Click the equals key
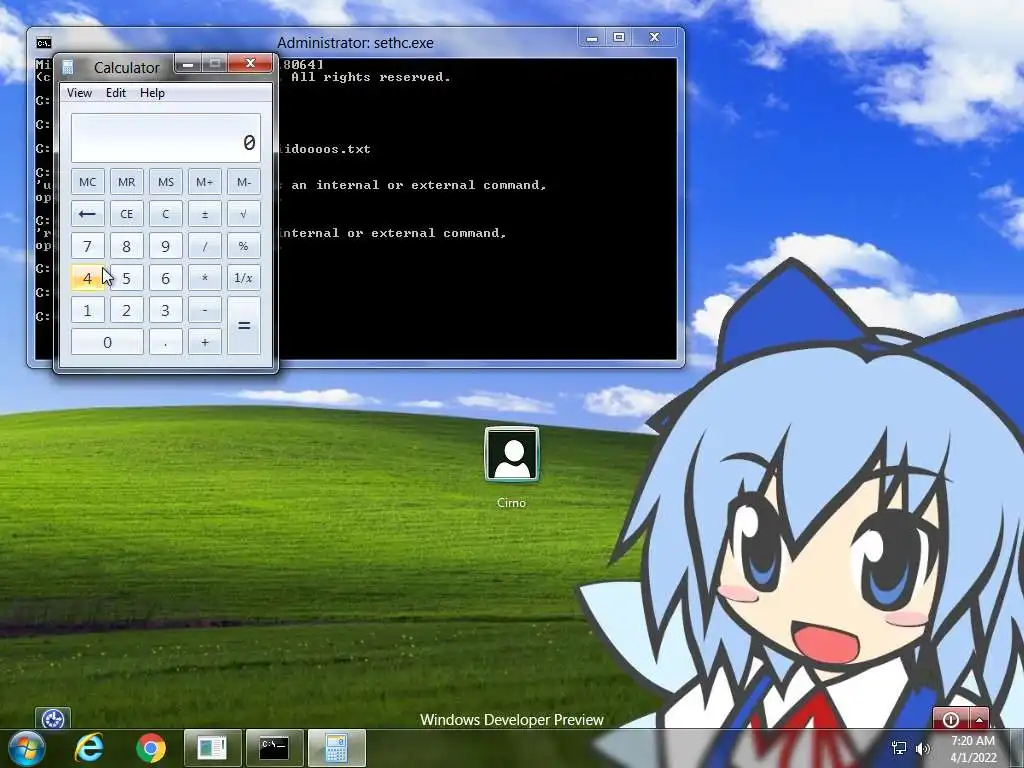 244,326
